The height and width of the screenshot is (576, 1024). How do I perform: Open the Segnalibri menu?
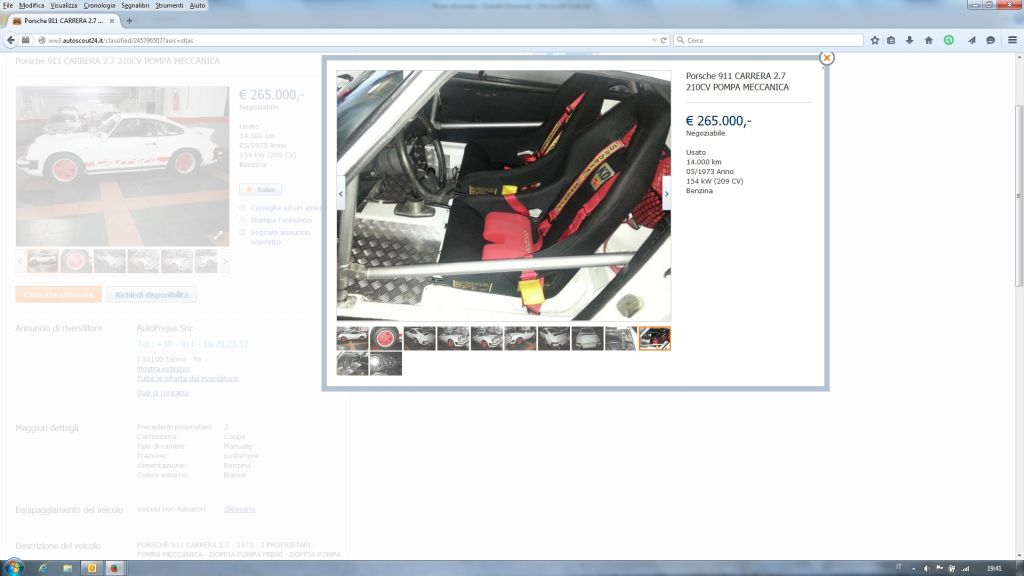point(135,5)
